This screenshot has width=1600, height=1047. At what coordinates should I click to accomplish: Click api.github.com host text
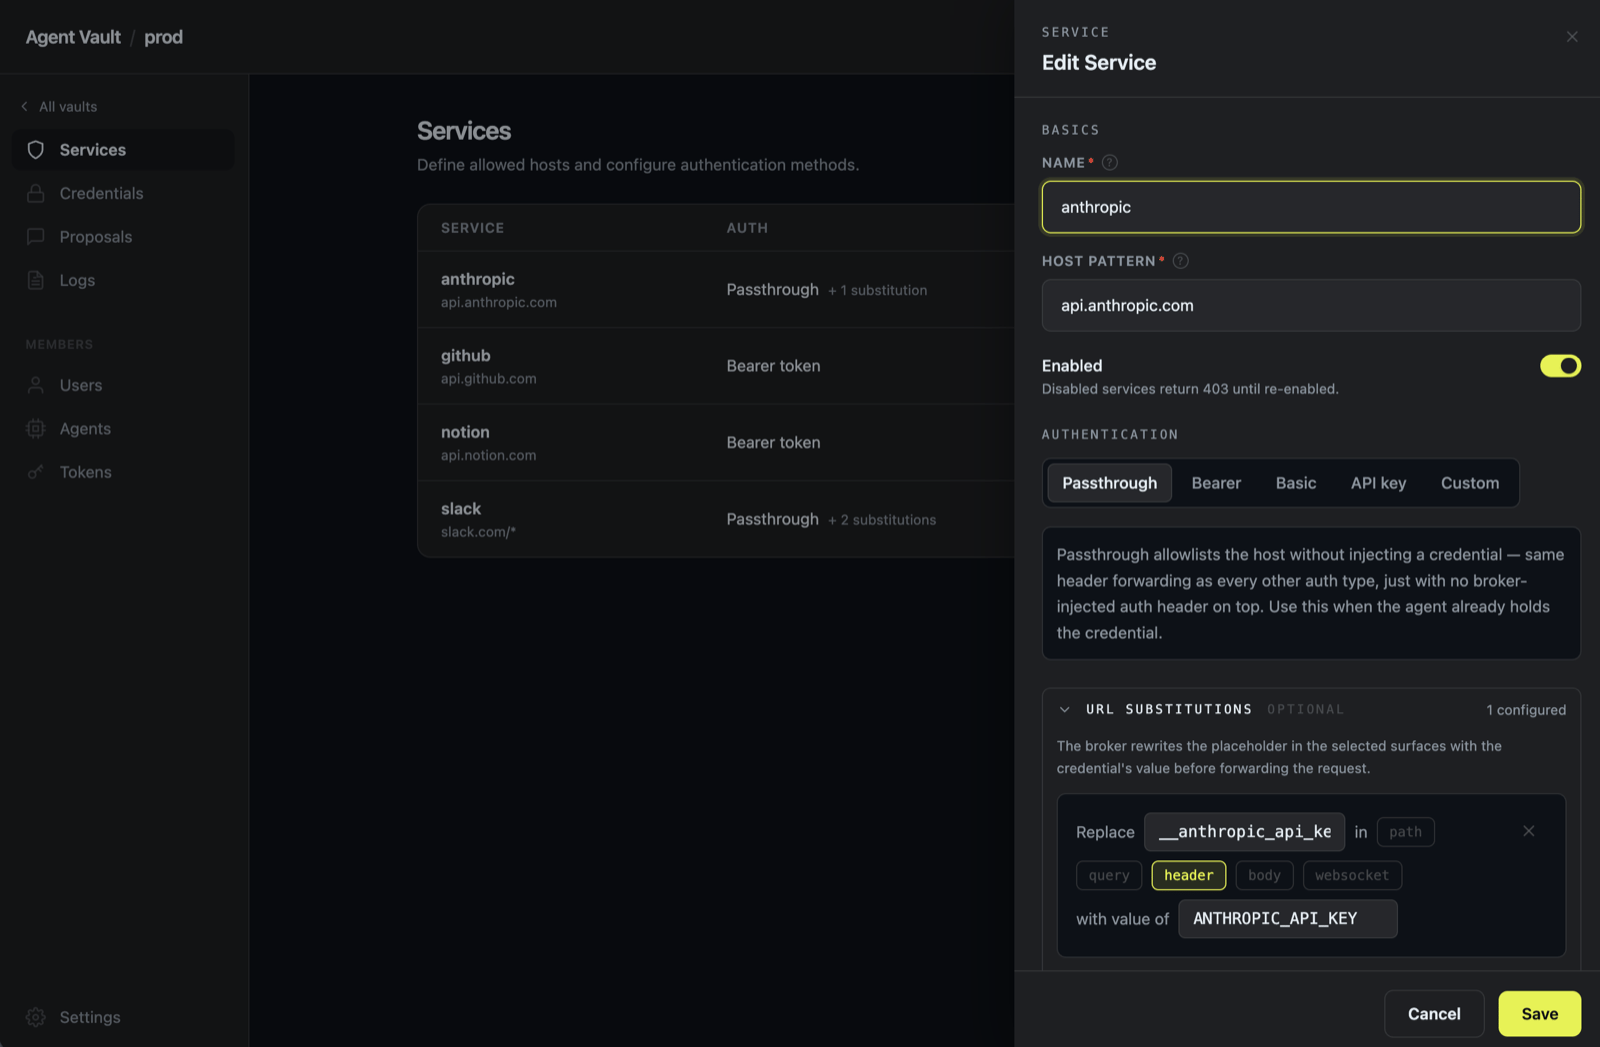(x=488, y=379)
